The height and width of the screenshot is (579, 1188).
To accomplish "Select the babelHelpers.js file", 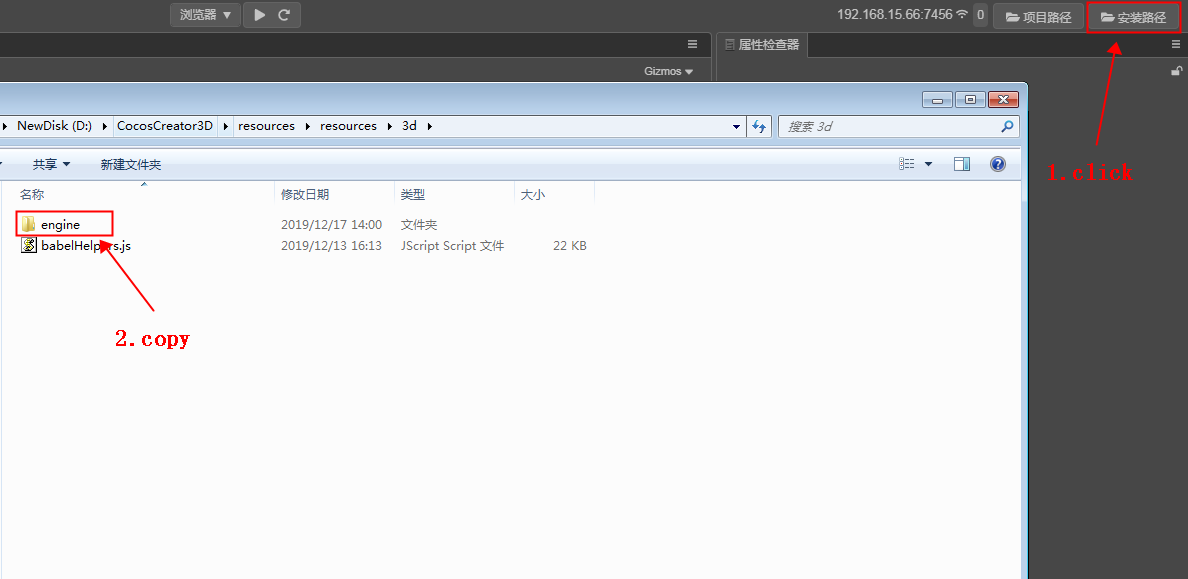I will [85, 246].
